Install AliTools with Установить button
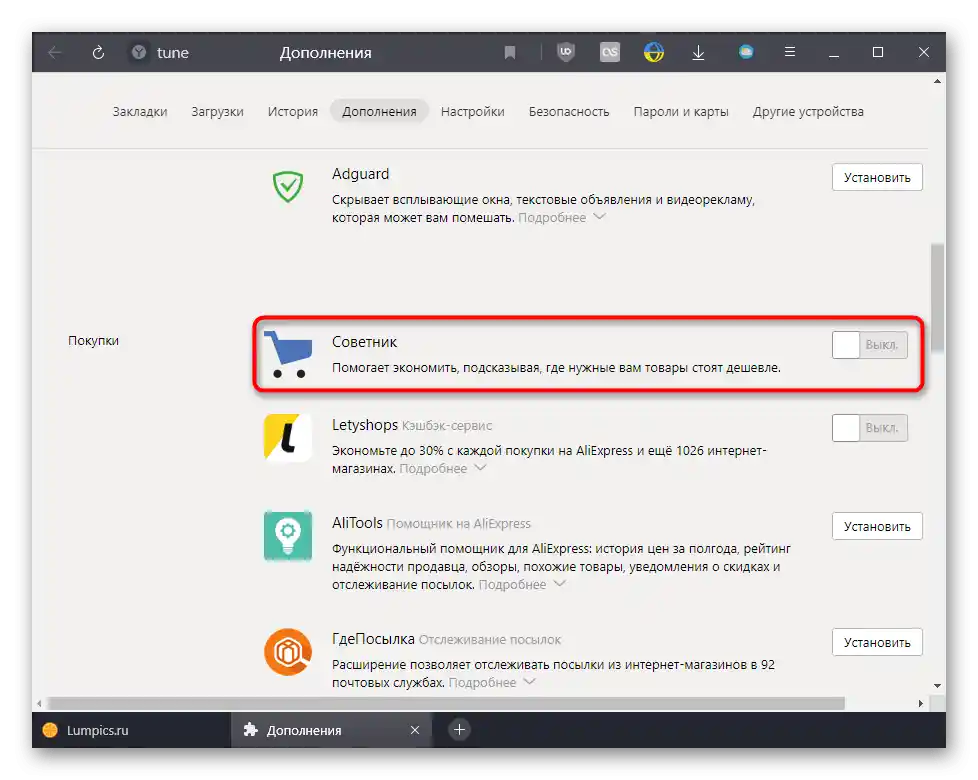Image resolution: width=978 pixels, height=780 pixels. 877,527
